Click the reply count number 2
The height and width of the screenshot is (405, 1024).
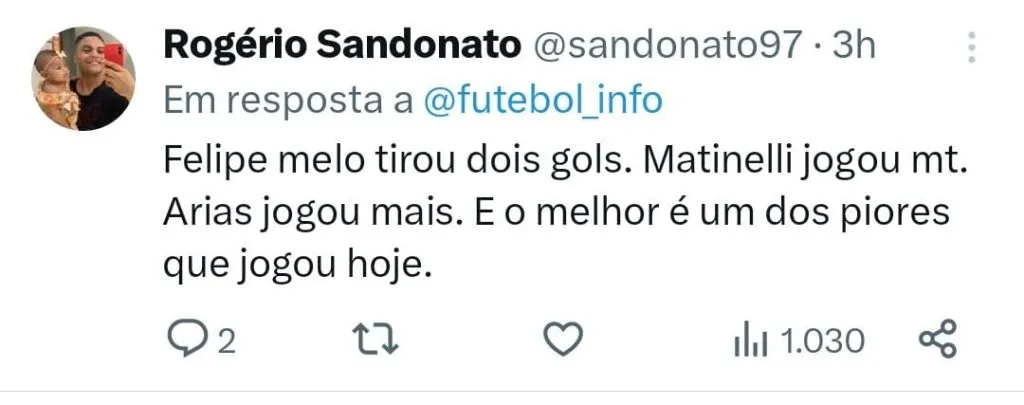[x=226, y=342]
